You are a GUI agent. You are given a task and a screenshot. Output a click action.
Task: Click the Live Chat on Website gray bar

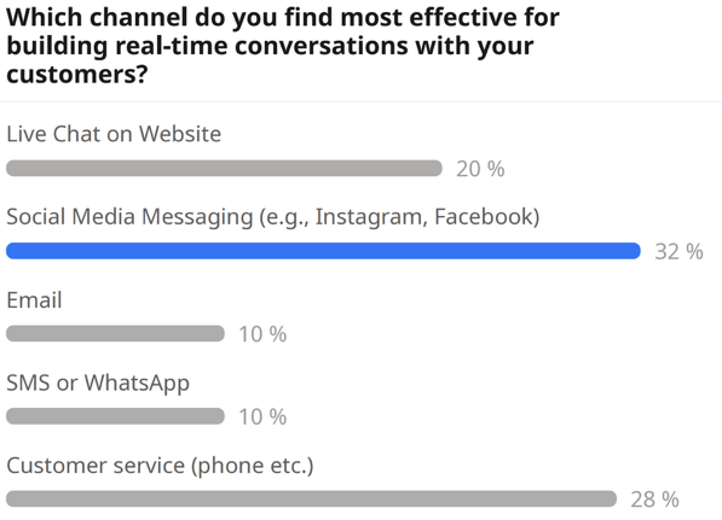click(224, 168)
